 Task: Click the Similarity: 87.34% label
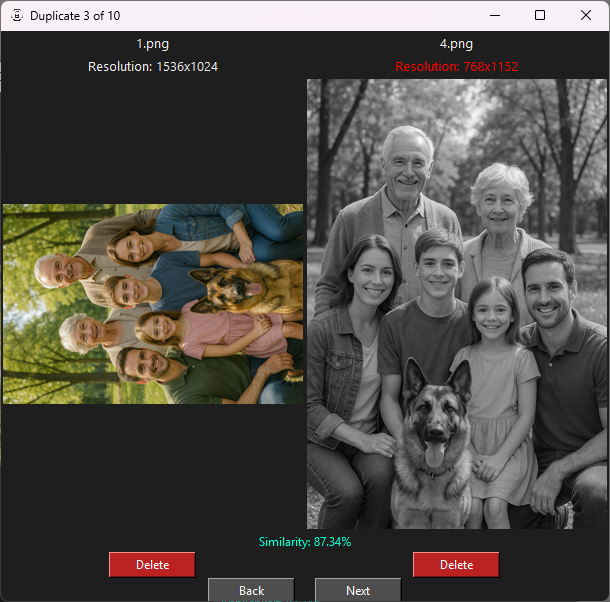pos(305,542)
